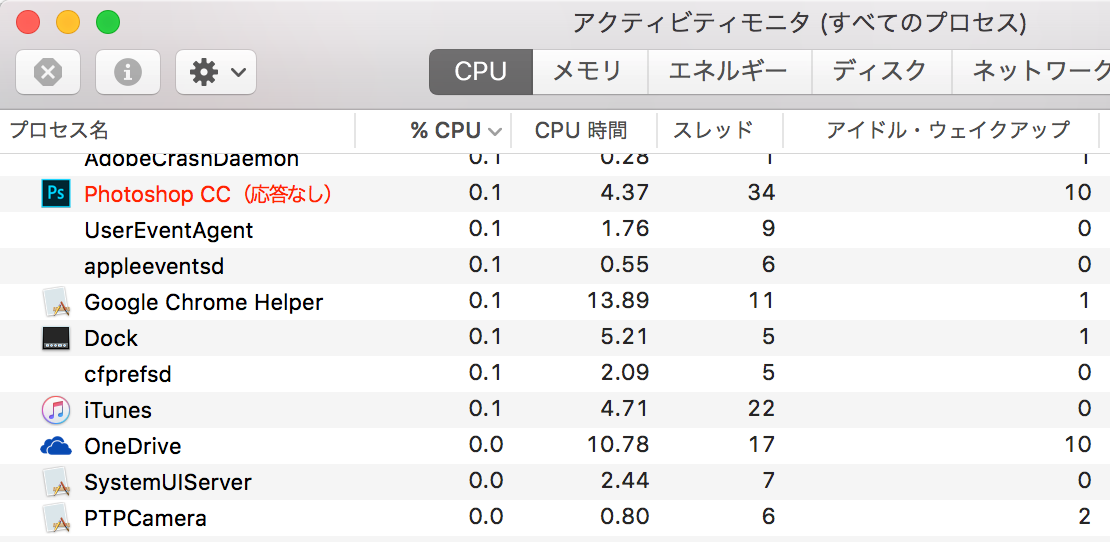The image size is (1110, 542).
Task: Click the green full-screen window button
Action: click(x=108, y=23)
